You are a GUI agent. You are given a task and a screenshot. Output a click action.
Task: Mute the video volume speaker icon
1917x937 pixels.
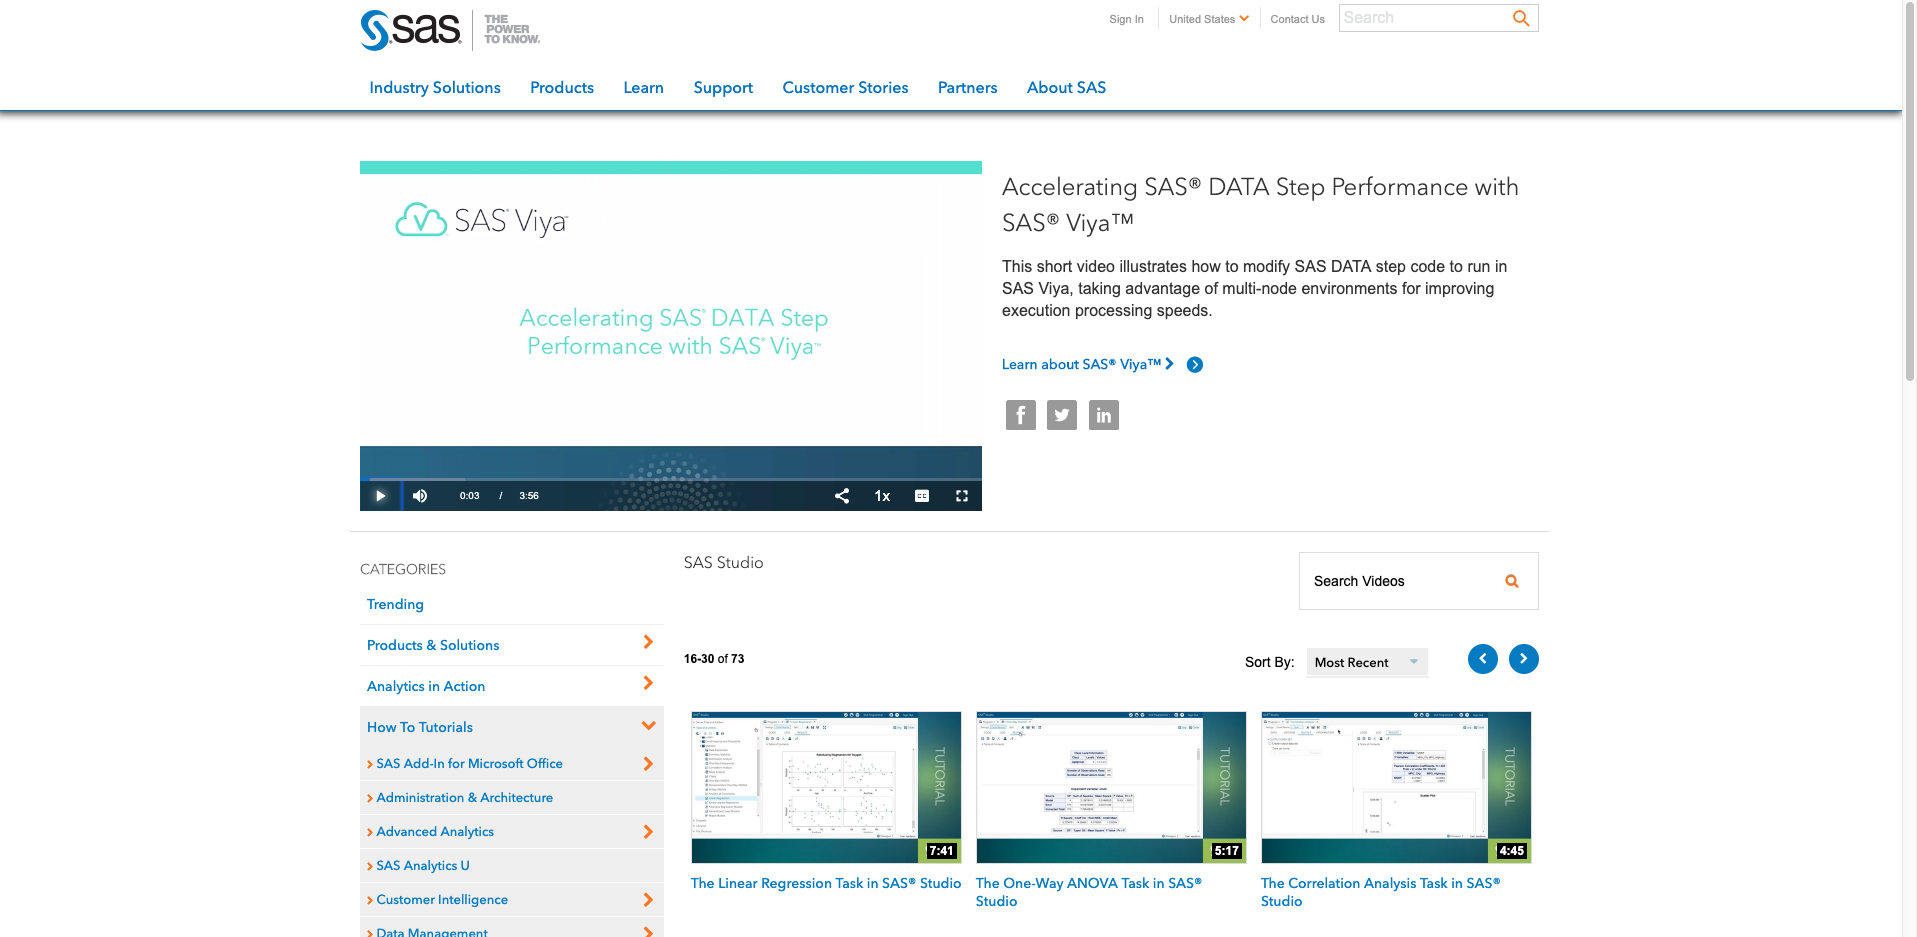[x=420, y=496]
